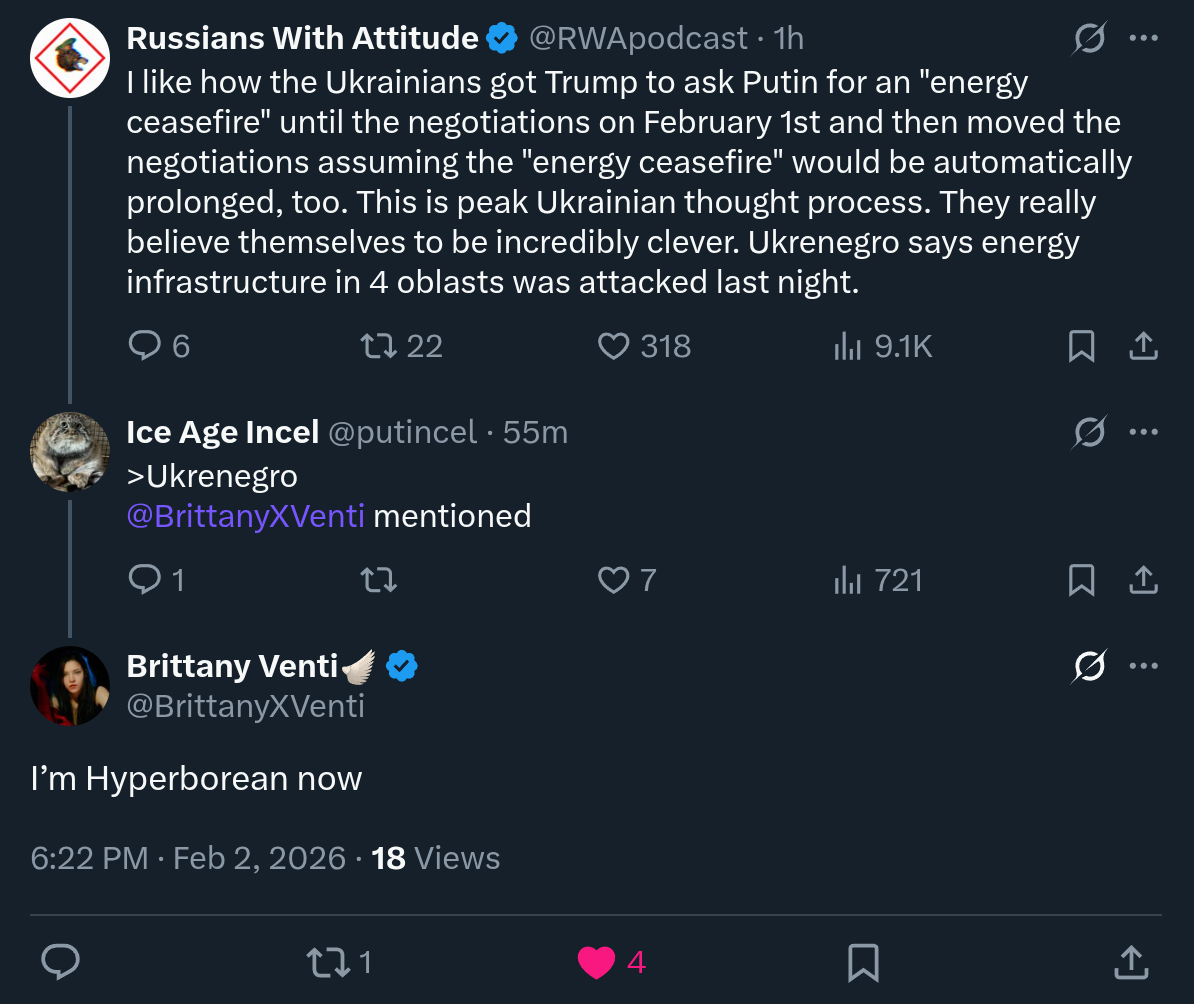This screenshot has height=1004, width=1194.
Task: Open Russians With Attitude profile name
Action: (302, 38)
